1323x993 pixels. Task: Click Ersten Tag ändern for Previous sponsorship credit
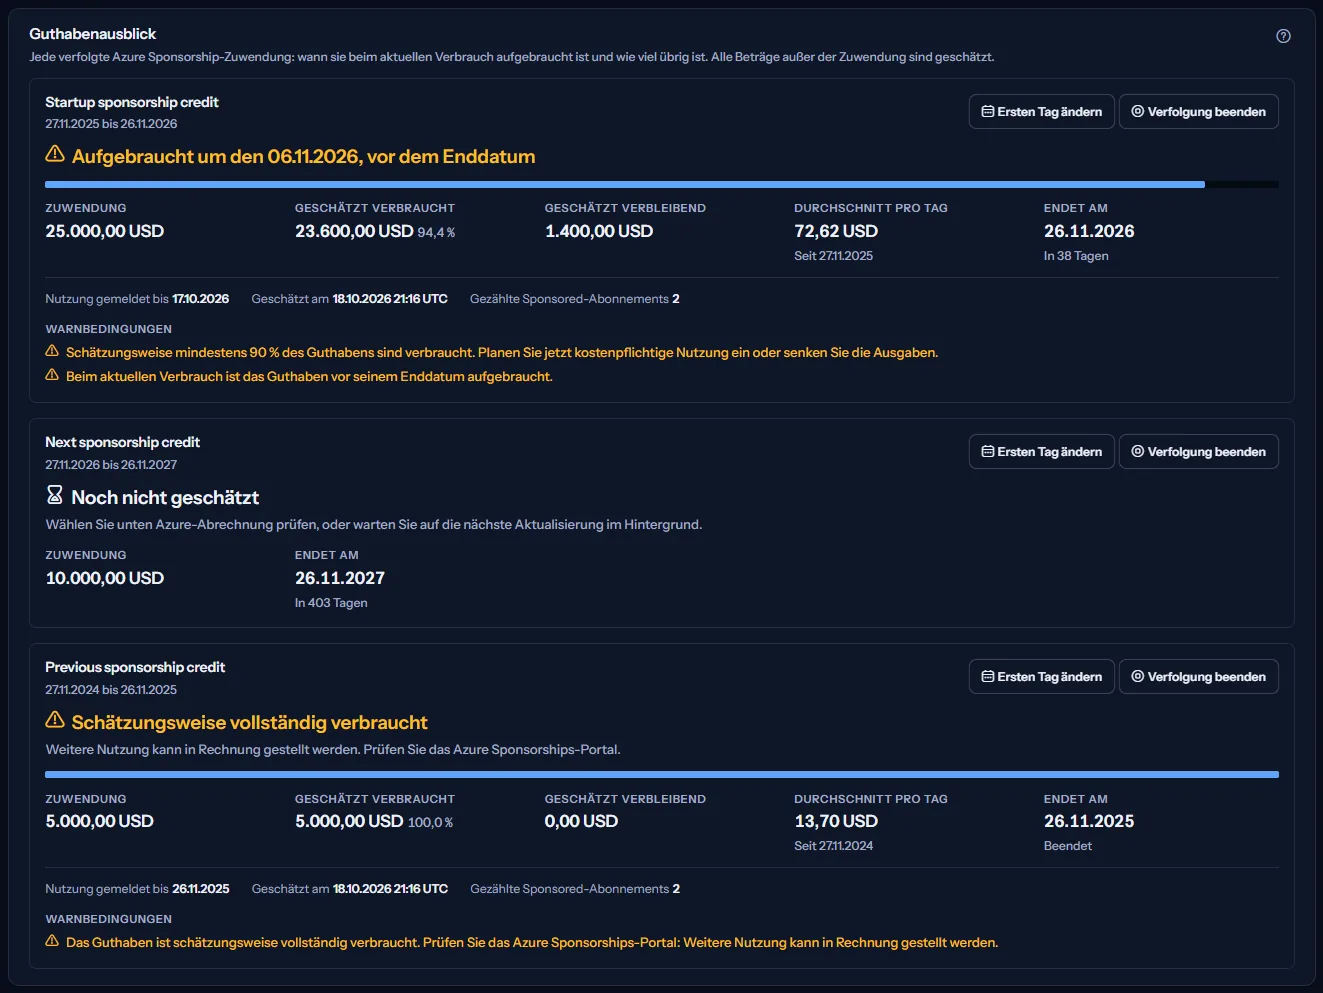point(1041,677)
